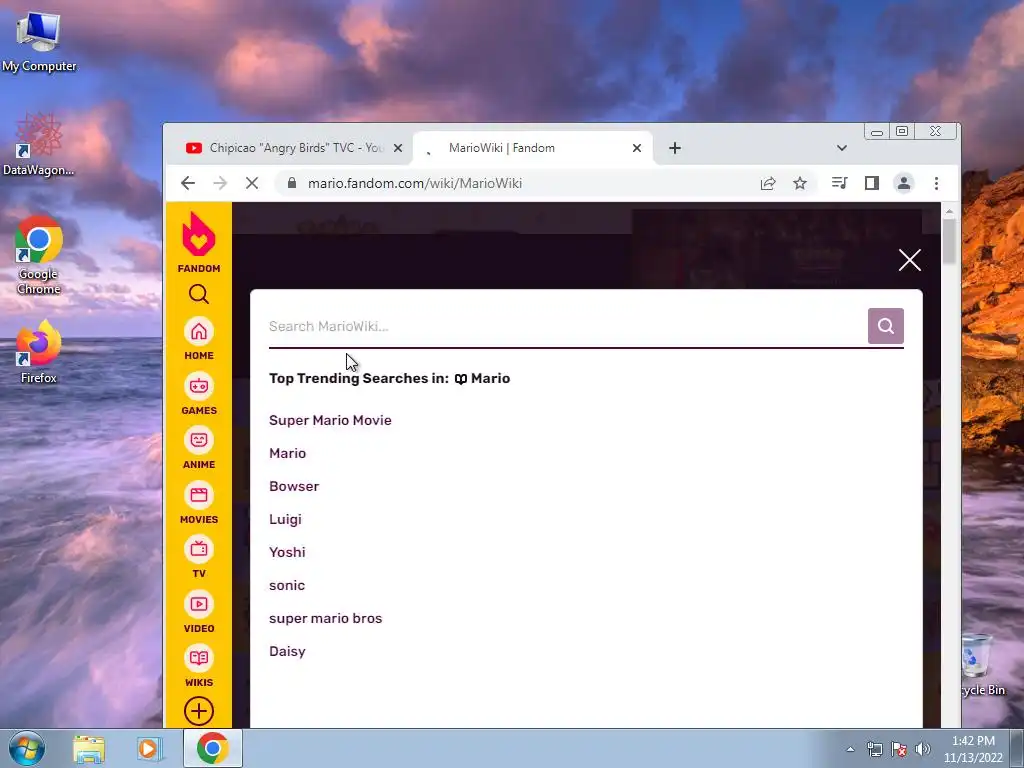1024x768 pixels.
Task: Open the TV section icon
Action: [199, 557]
